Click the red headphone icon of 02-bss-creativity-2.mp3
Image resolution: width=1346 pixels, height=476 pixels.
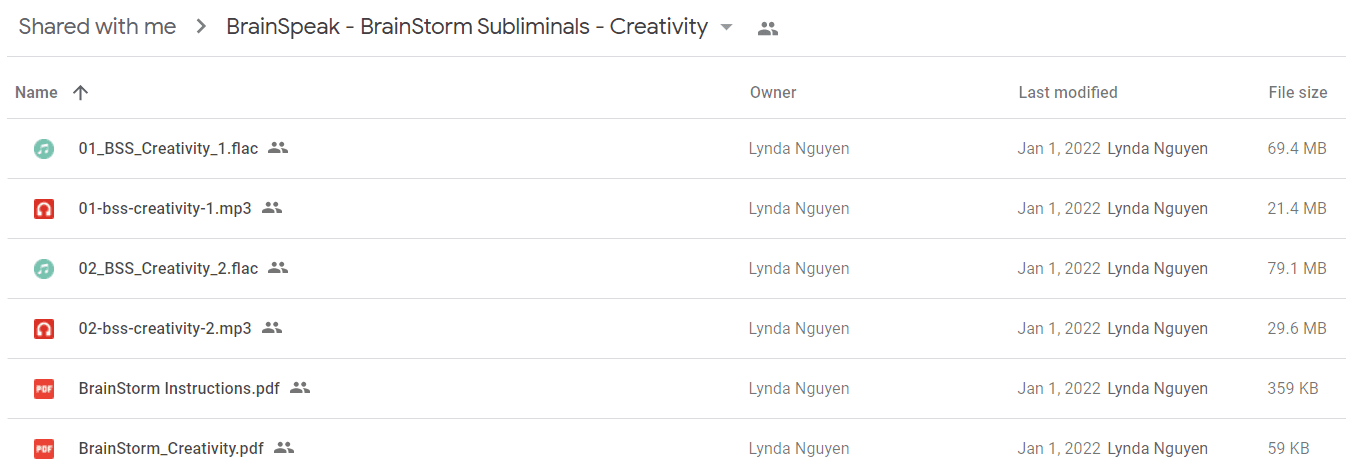pyautogui.click(x=43, y=329)
